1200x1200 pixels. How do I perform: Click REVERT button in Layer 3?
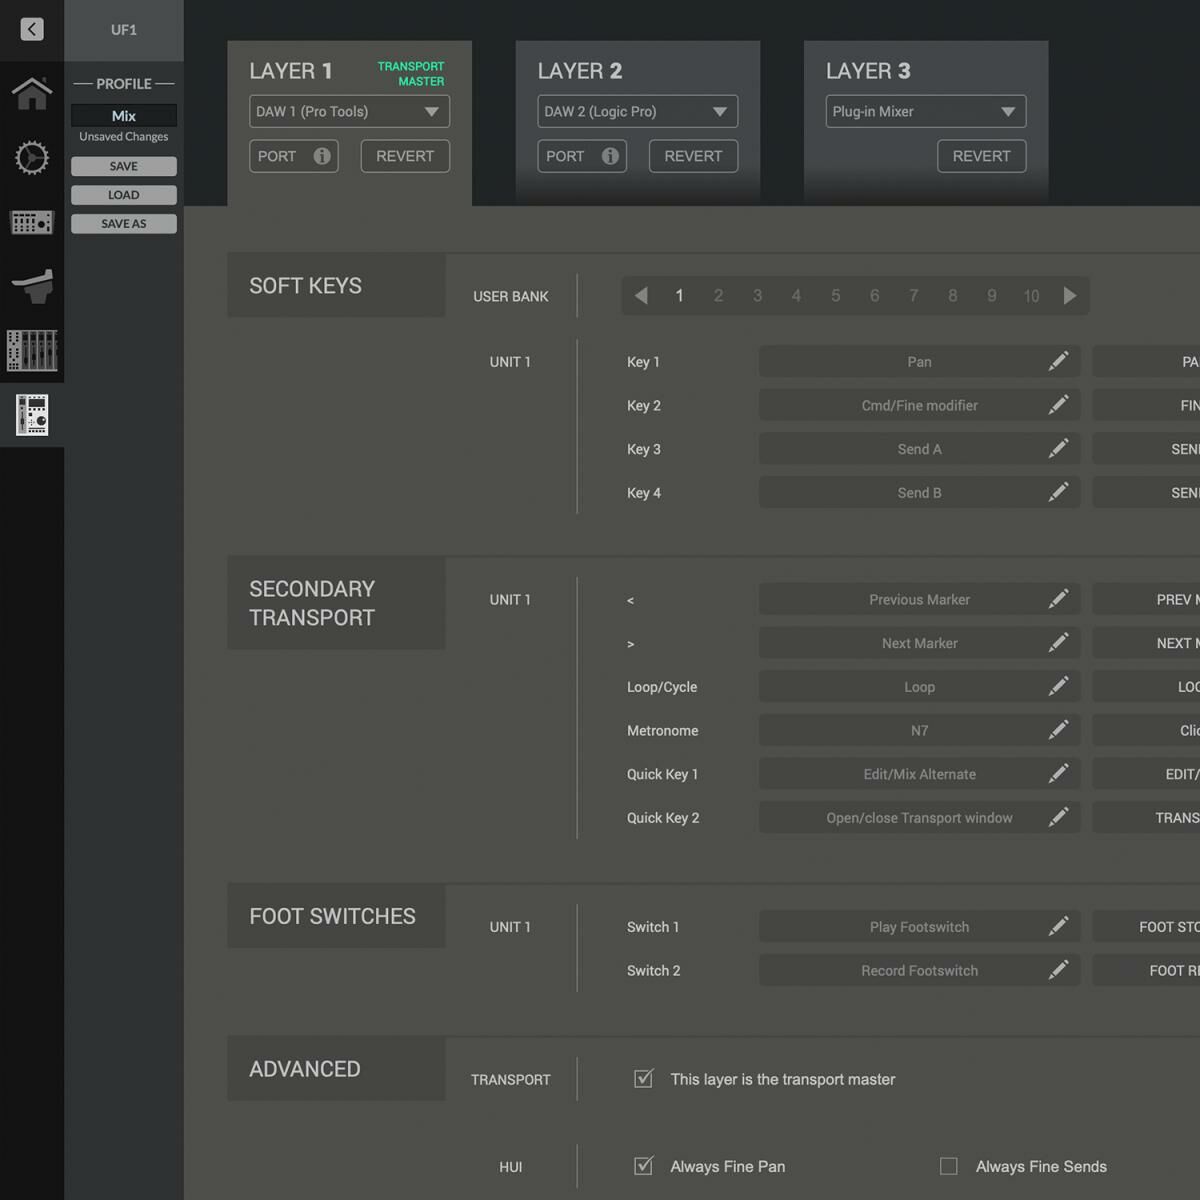tap(981, 156)
